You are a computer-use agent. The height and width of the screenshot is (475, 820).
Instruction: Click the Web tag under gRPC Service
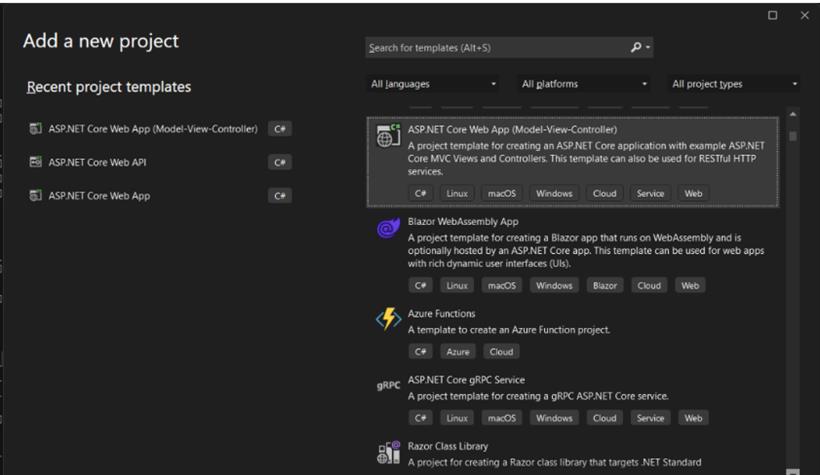pyautogui.click(x=693, y=418)
